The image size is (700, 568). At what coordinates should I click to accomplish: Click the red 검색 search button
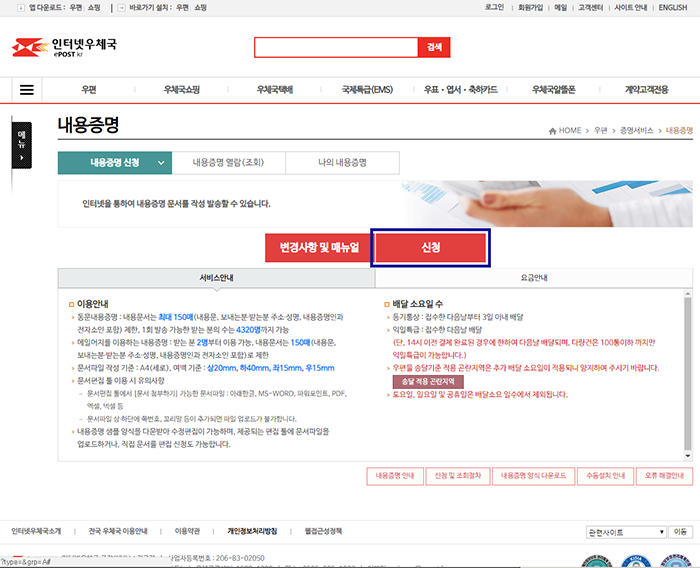[x=434, y=47]
